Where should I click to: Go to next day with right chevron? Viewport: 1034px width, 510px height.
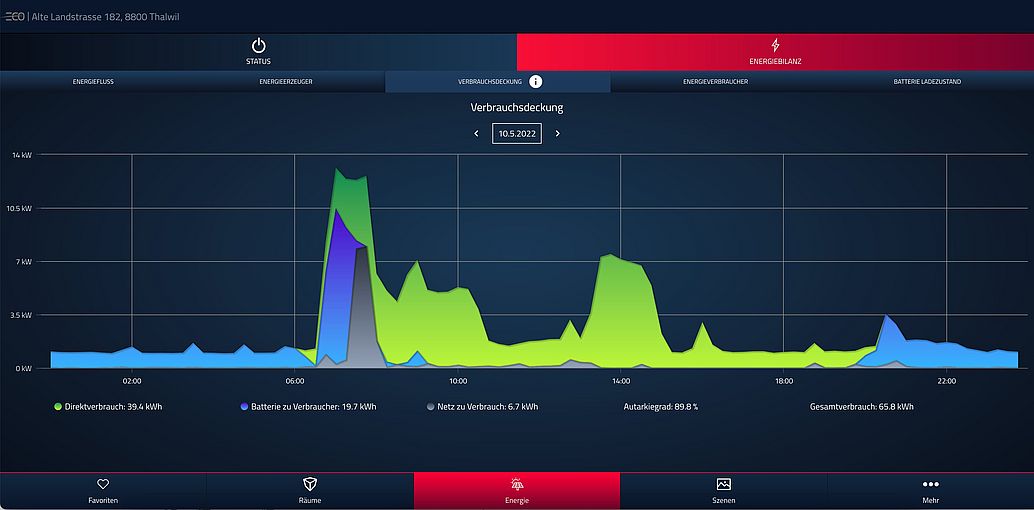click(558, 133)
